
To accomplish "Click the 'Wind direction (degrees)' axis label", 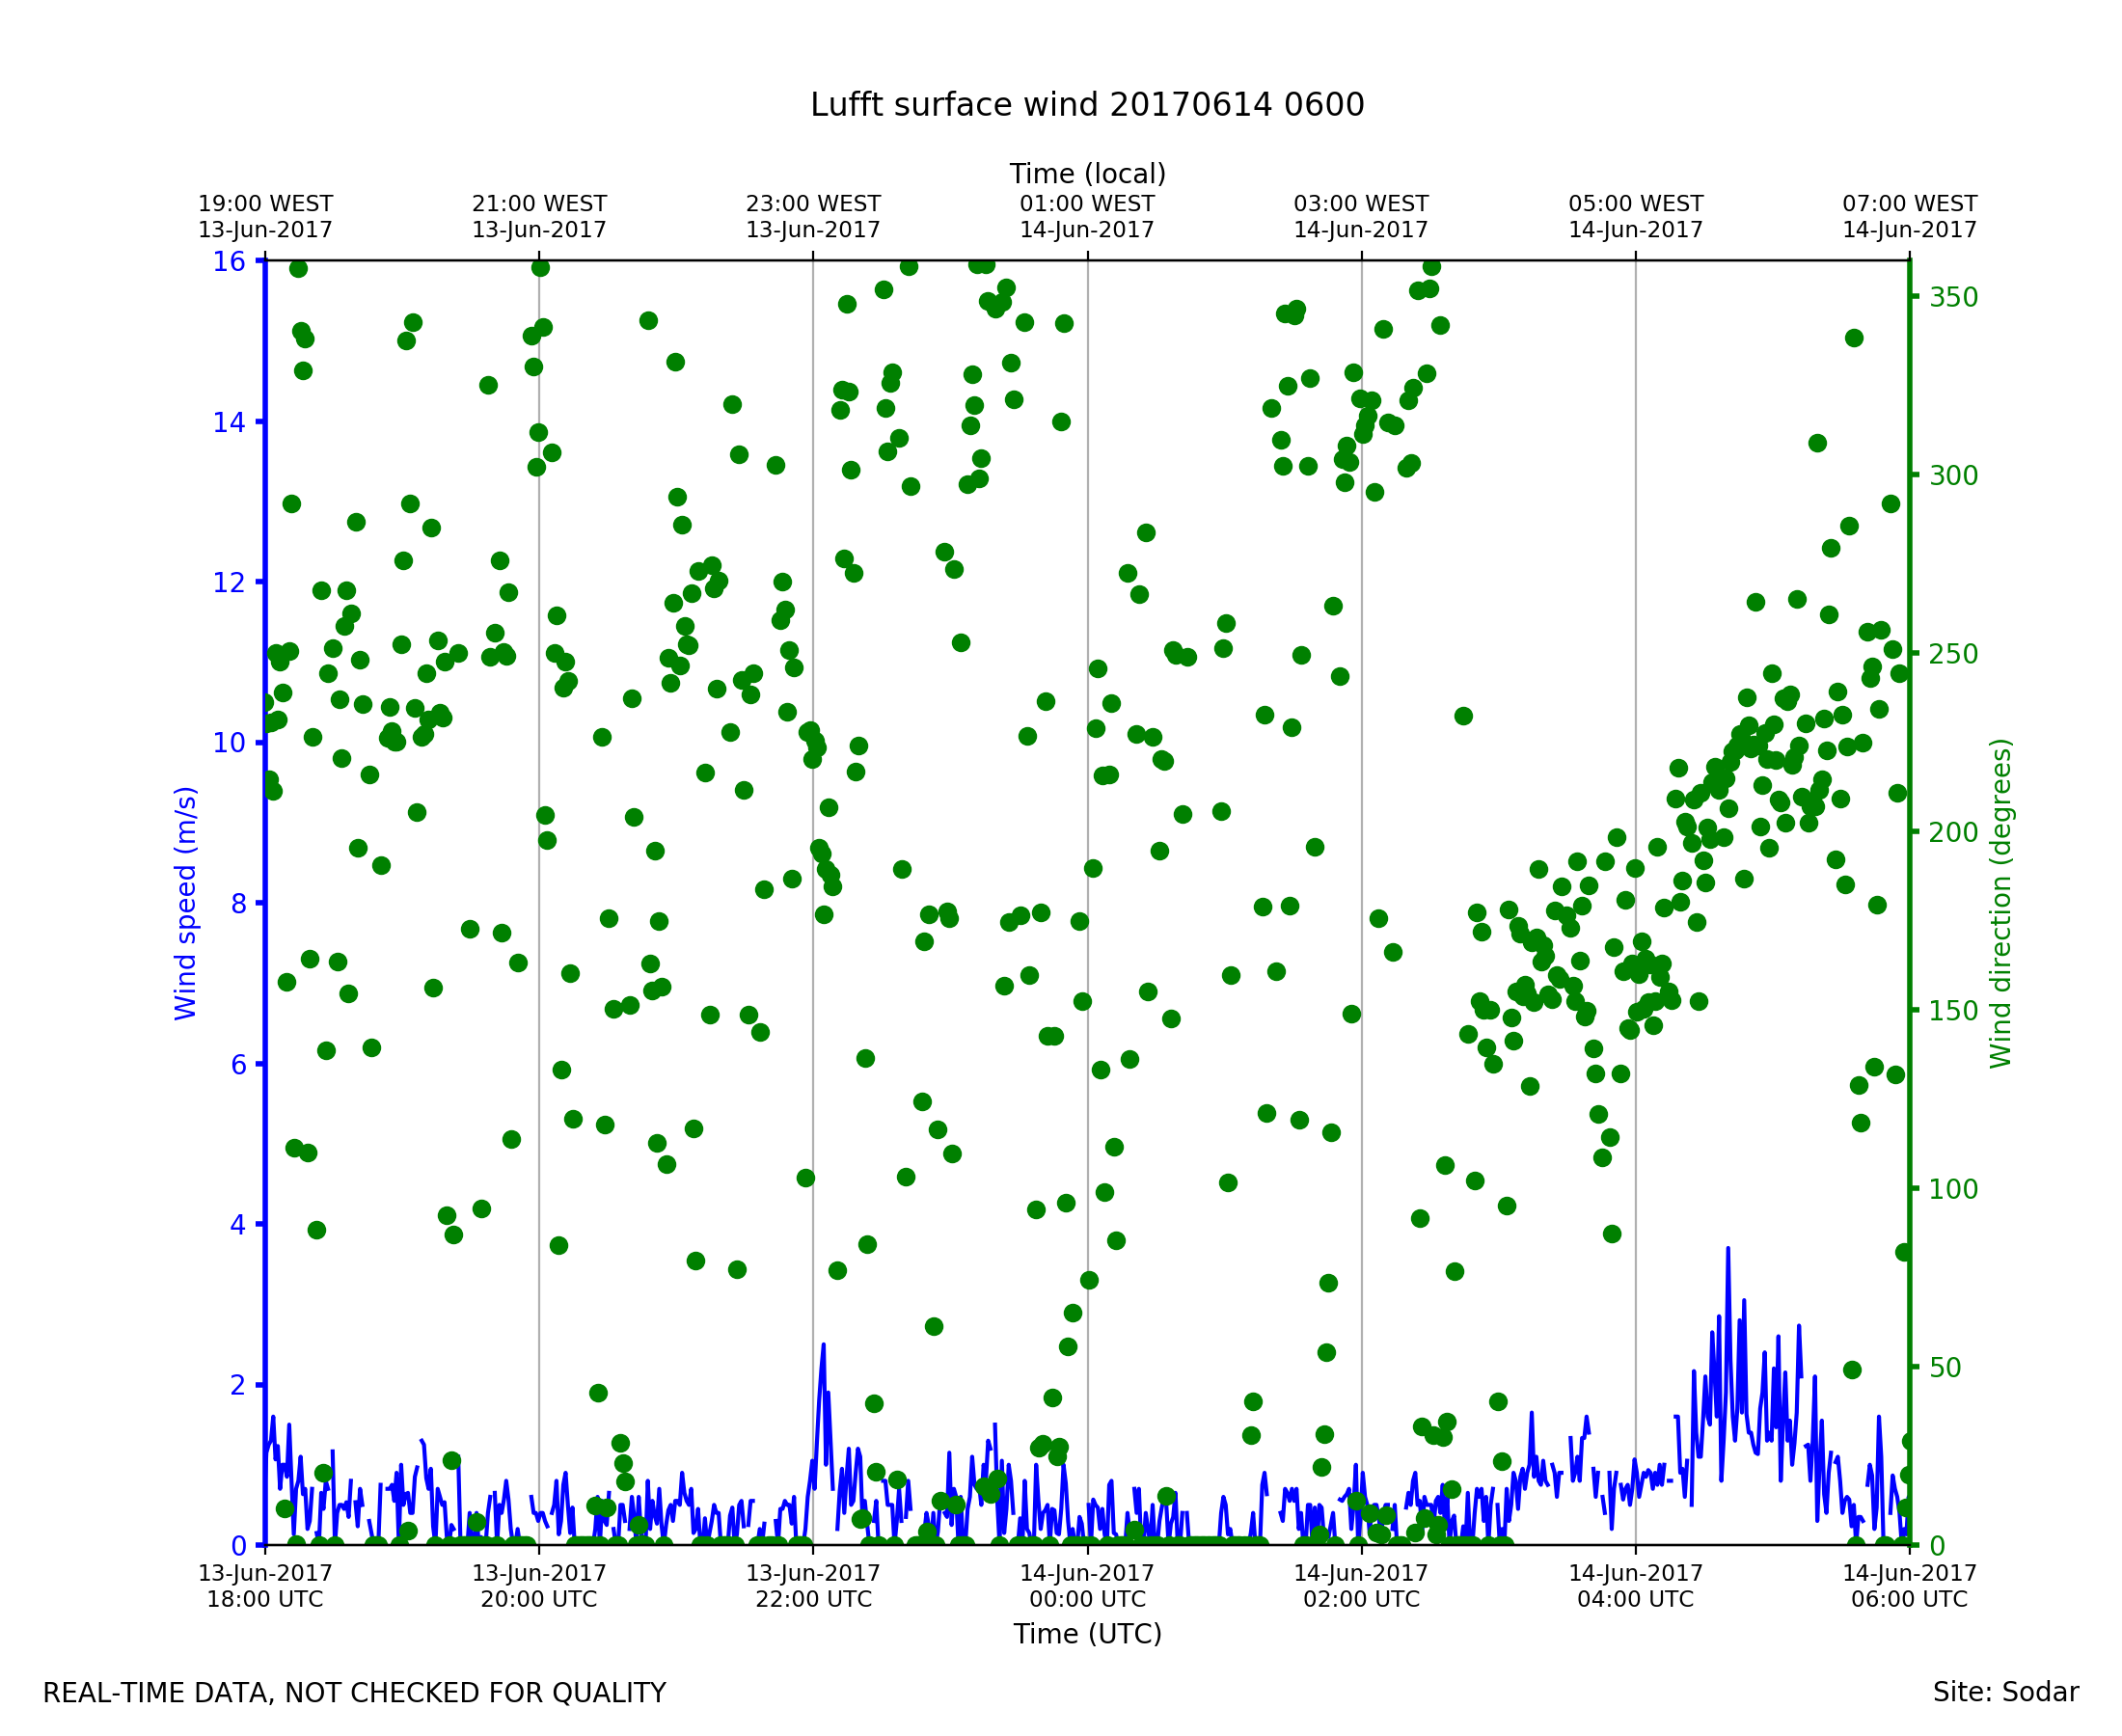I will click(2000, 903).
